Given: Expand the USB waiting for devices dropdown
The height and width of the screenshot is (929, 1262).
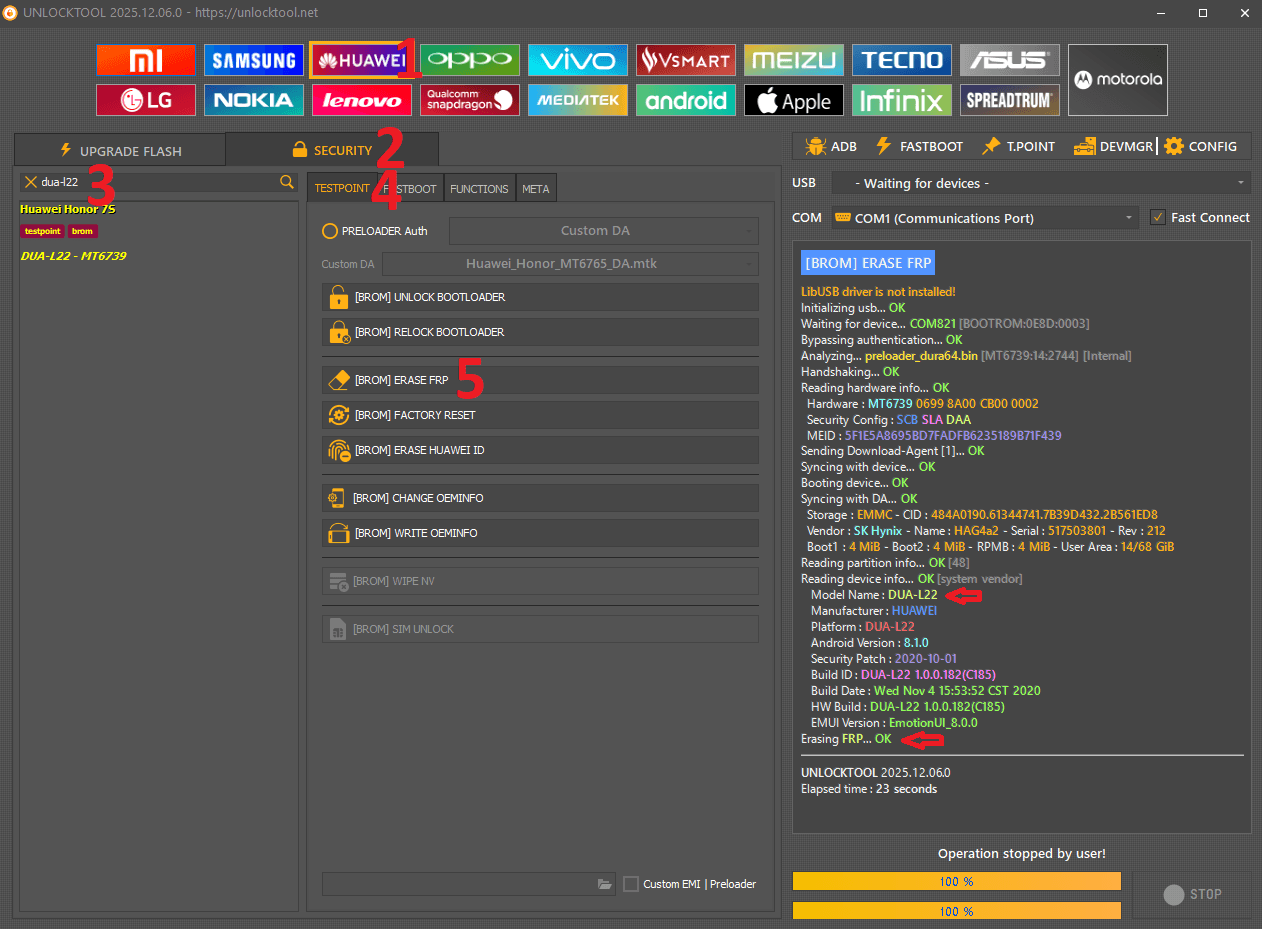Looking at the screenshot, I should pyautogui.click(x=1039, y=183).
